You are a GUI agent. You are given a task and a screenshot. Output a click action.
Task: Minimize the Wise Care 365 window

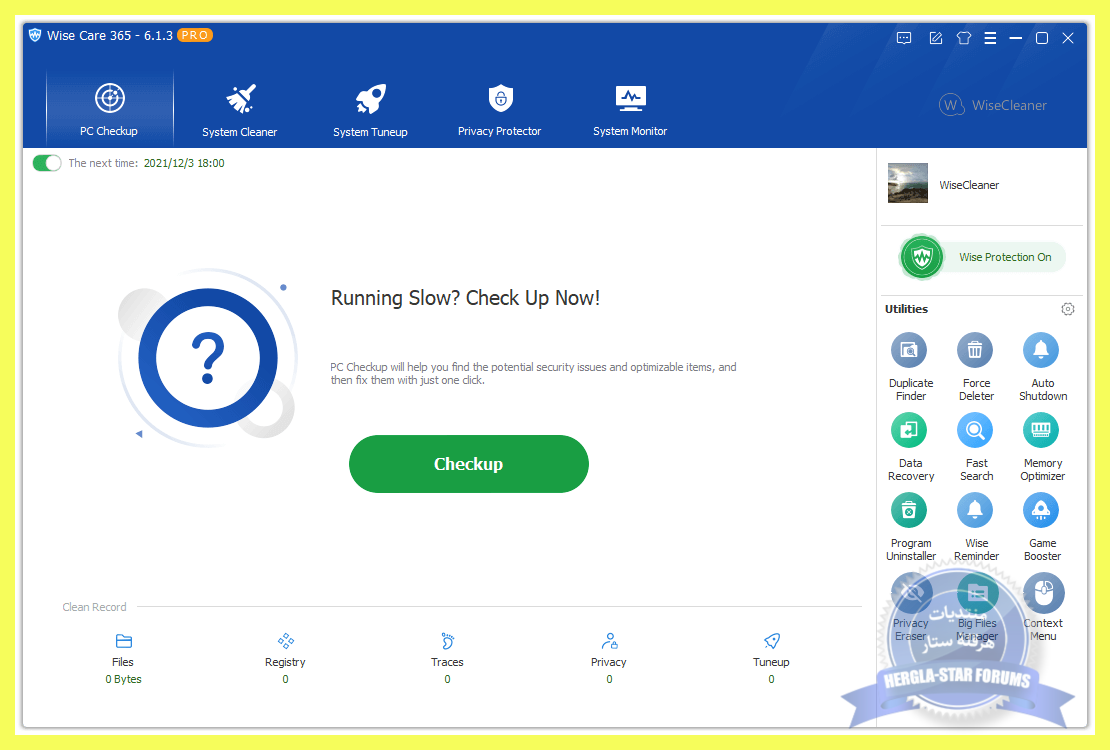click(1016, 38)
